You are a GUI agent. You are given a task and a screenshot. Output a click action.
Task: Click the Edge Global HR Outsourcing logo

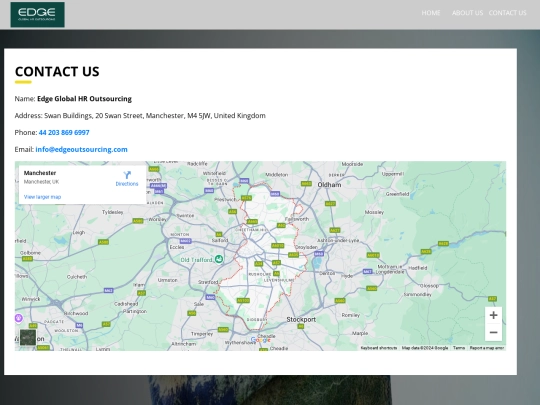38,14
